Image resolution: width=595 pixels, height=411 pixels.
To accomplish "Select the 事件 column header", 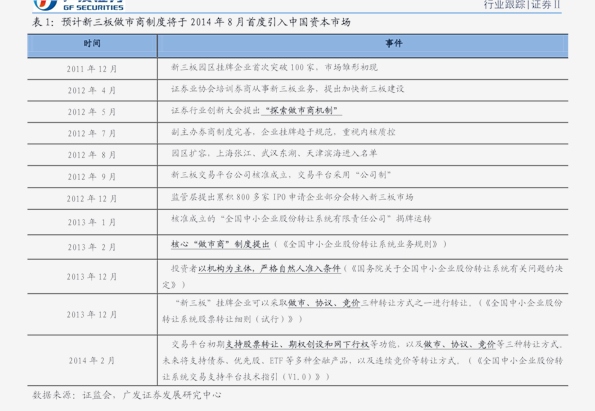I will click(363, 44).
